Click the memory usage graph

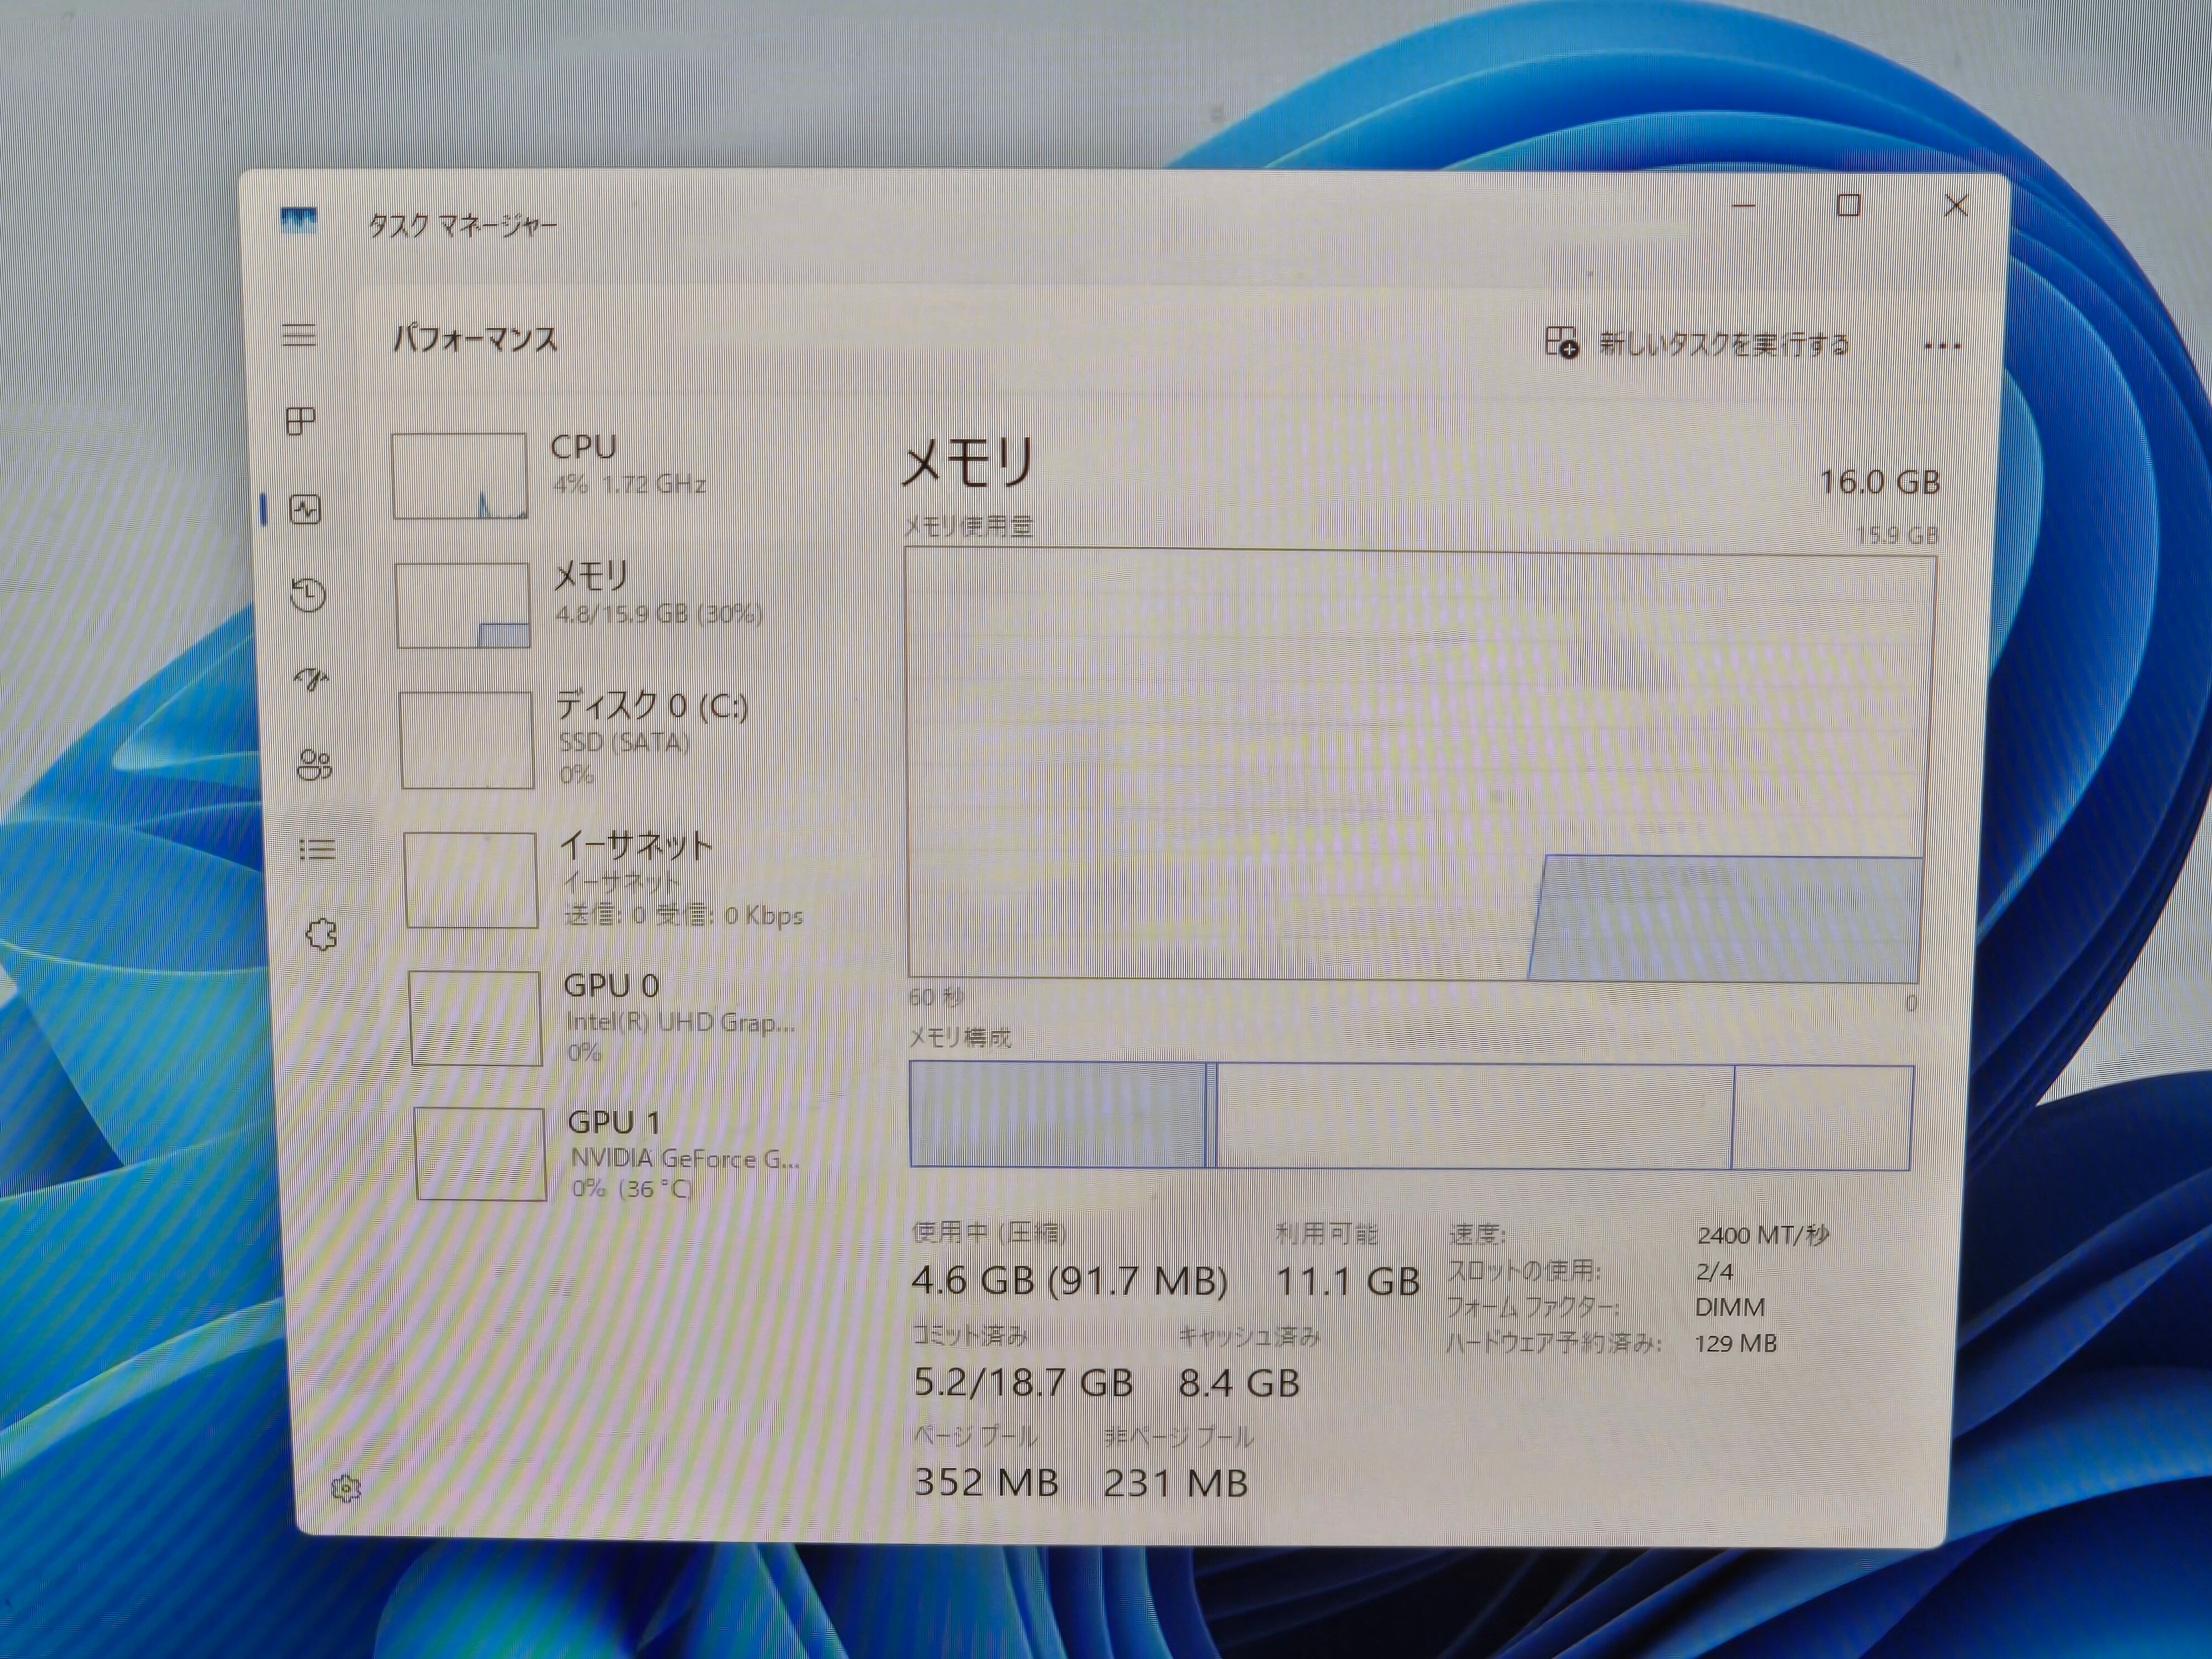tap(1420, 765)
